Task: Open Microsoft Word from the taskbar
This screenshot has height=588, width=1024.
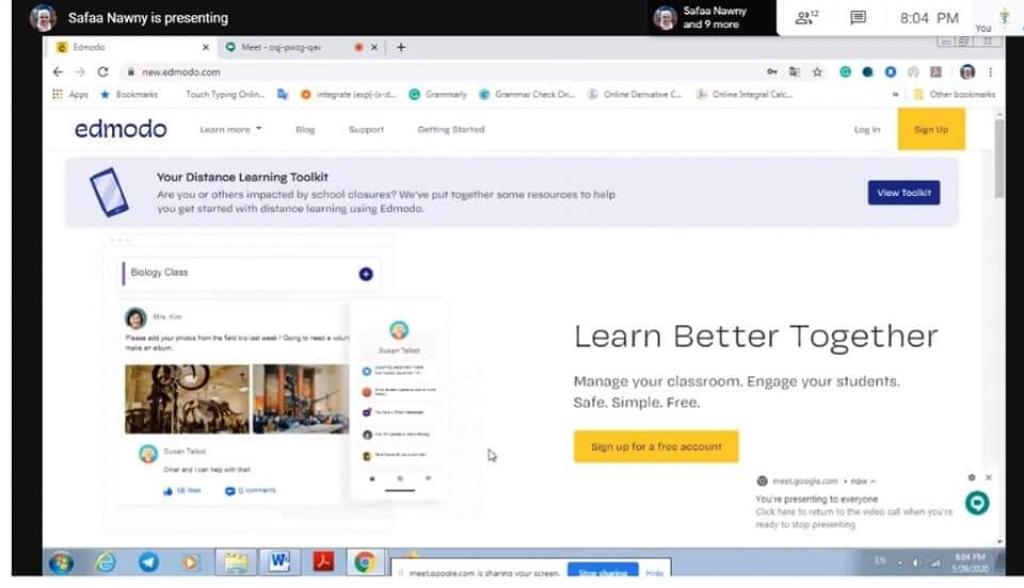Action: pos(279,562)
